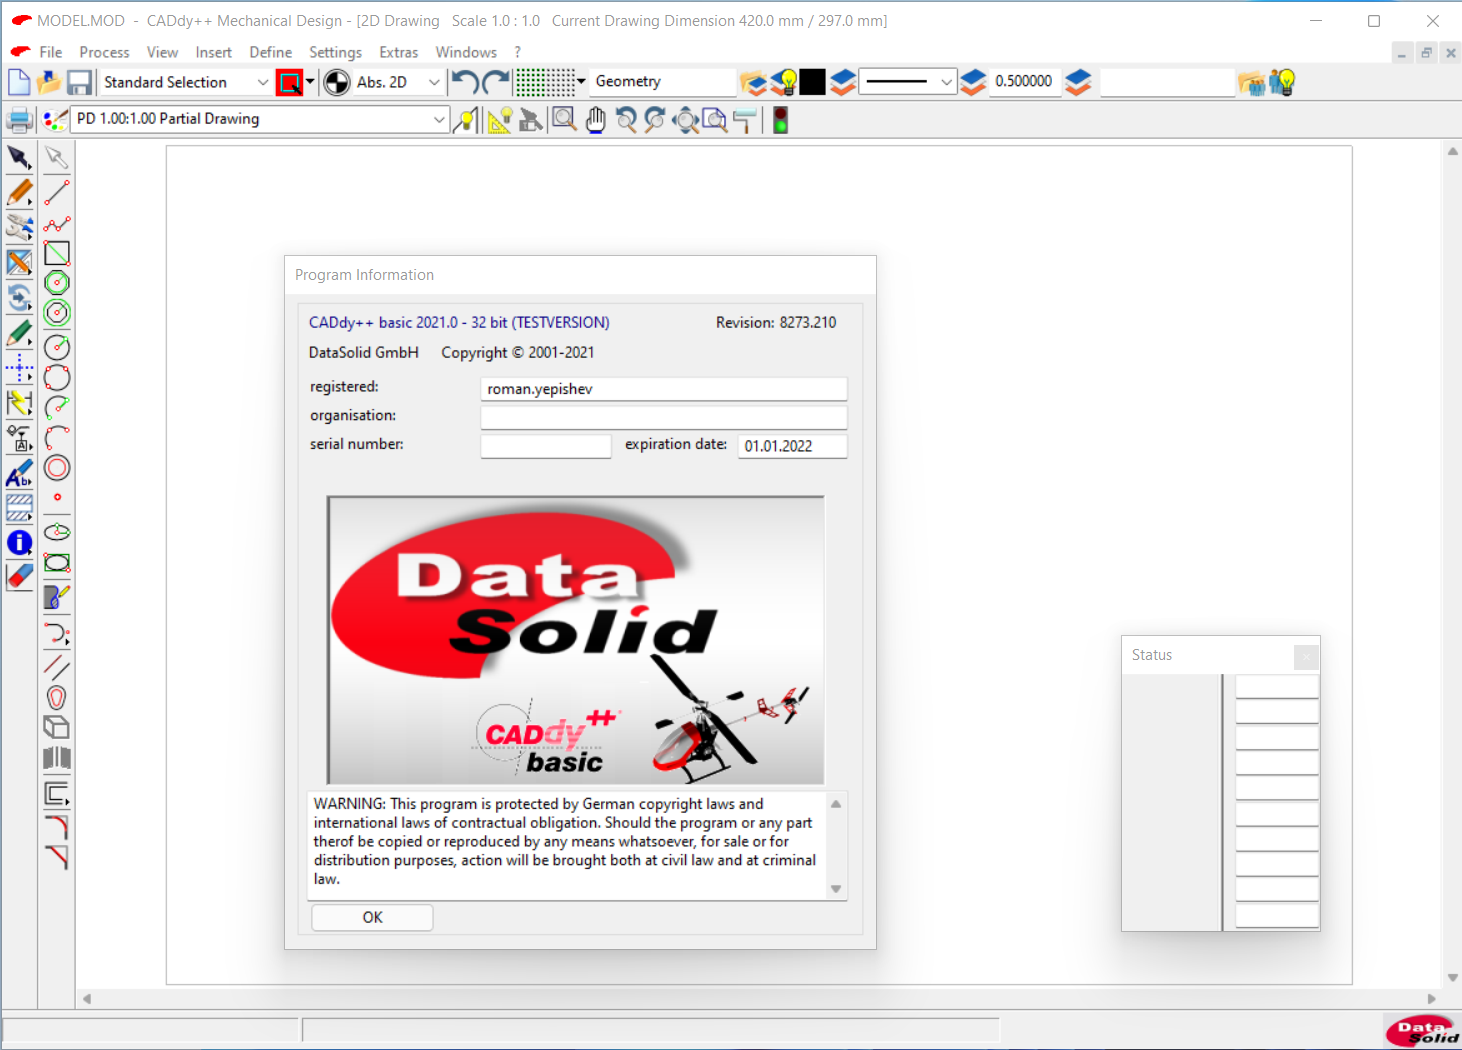
Task: Open the Abs. 2D coordinate dropdown
Action: [434, 82]
